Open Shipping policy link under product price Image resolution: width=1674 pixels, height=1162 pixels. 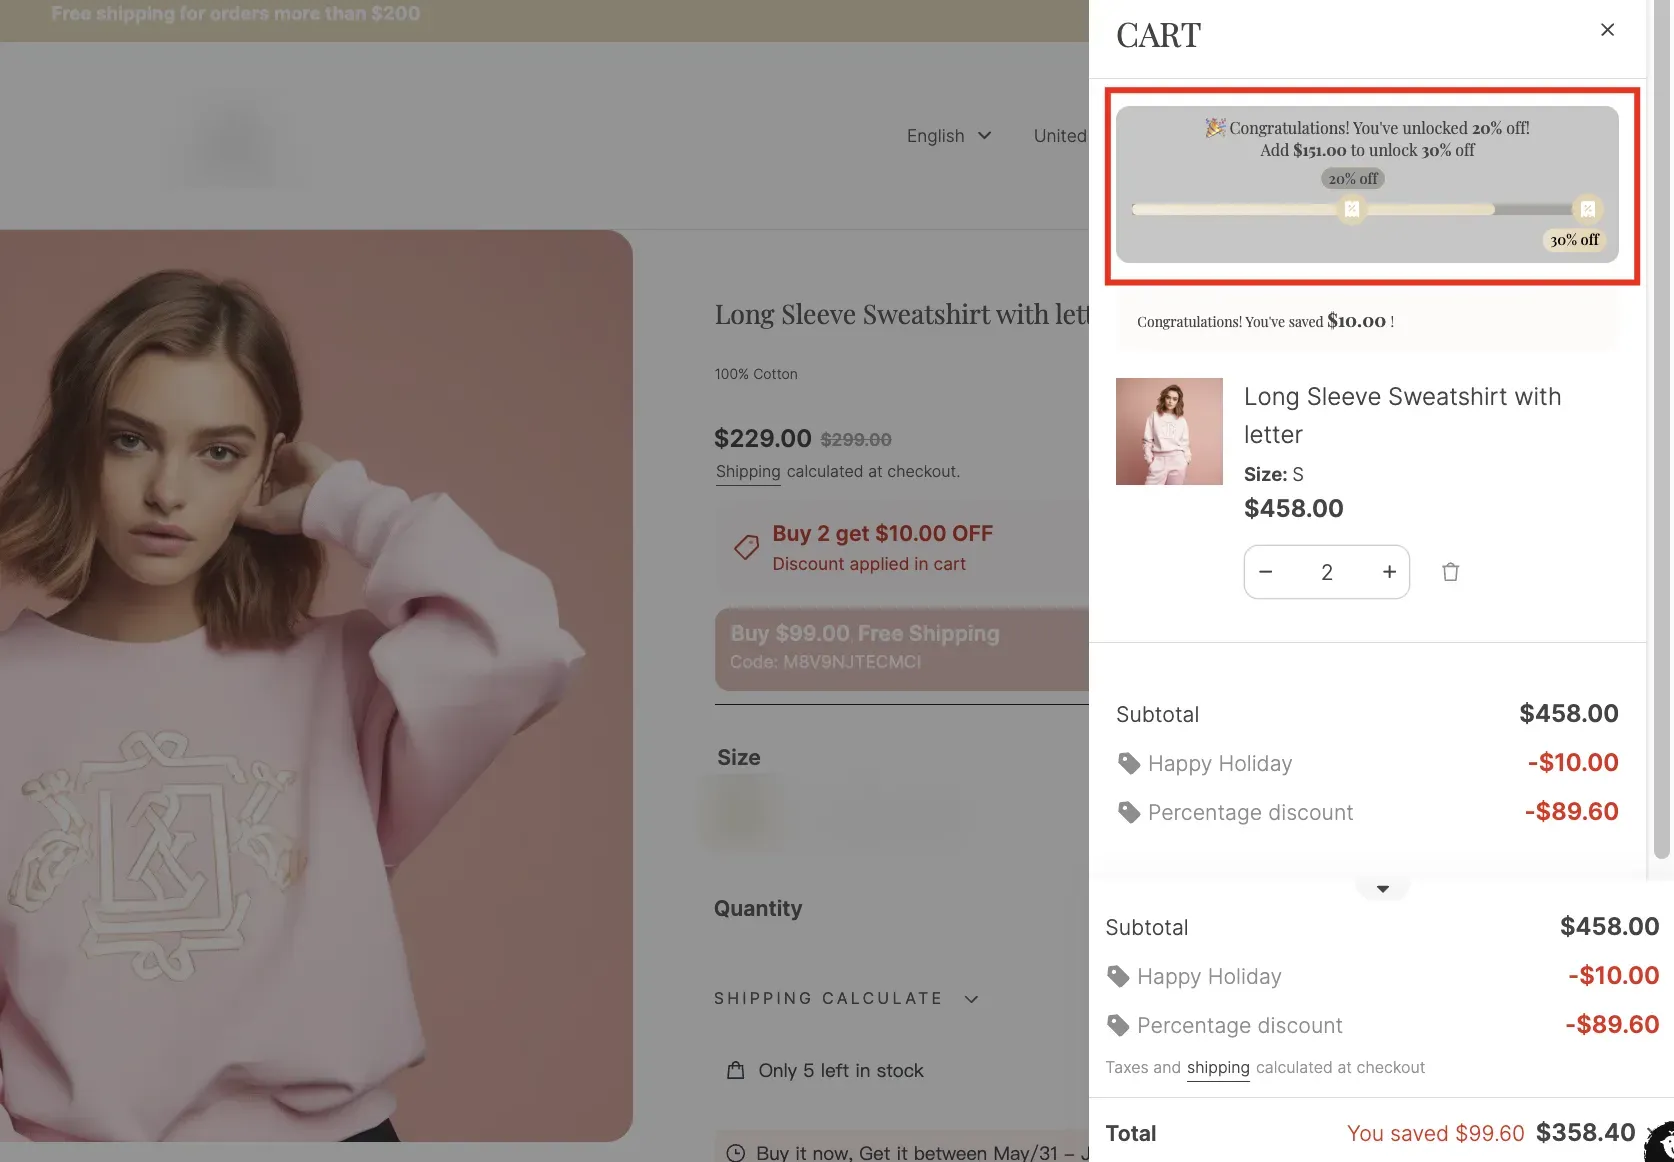747,472
